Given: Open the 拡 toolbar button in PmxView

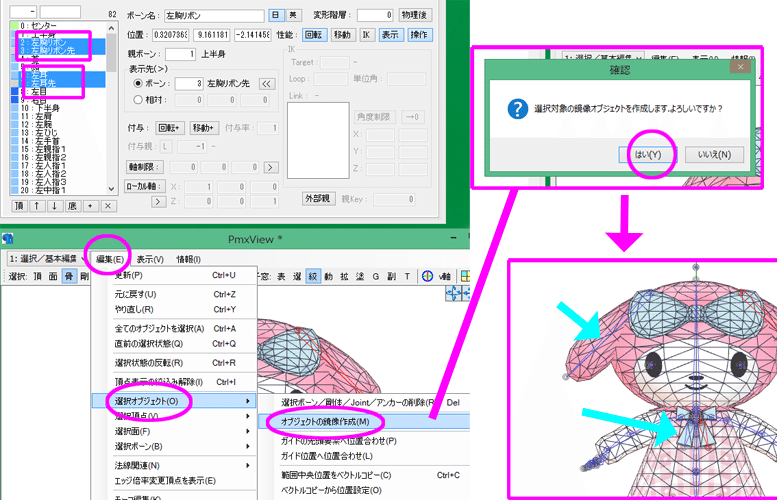Looking at the screenshot, I should [344, 277].
